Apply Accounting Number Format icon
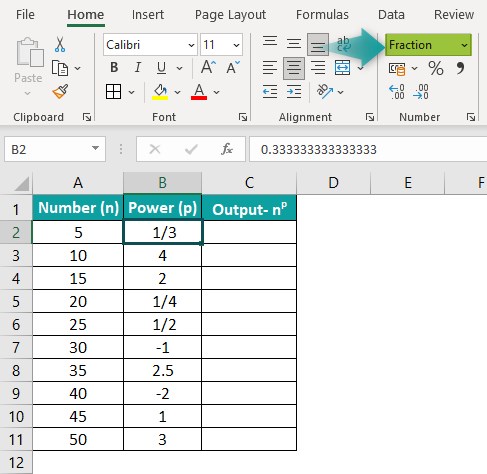This screenshot has height=474, width=487. pyautogui.click(x=397, y=69)
